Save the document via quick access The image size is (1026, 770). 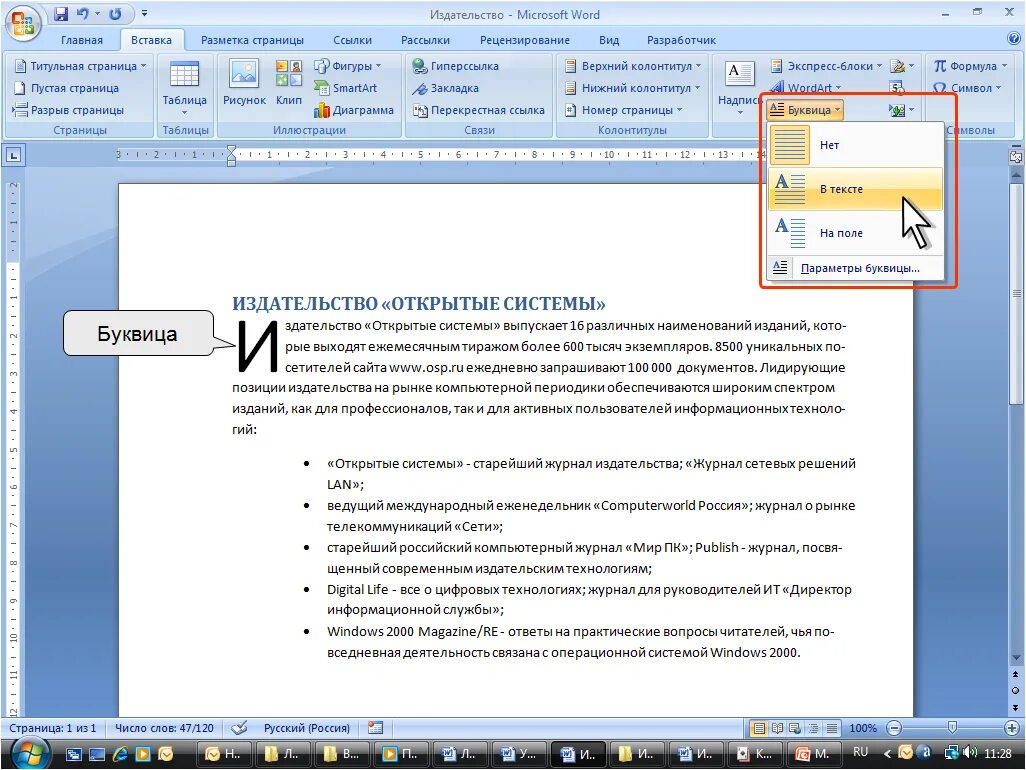62,14
